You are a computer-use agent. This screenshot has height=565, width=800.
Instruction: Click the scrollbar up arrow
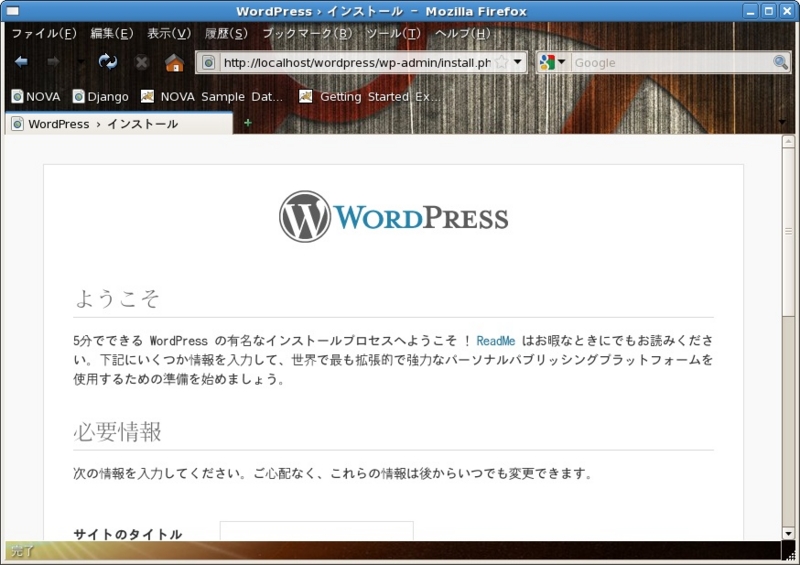tap(788, 141)
